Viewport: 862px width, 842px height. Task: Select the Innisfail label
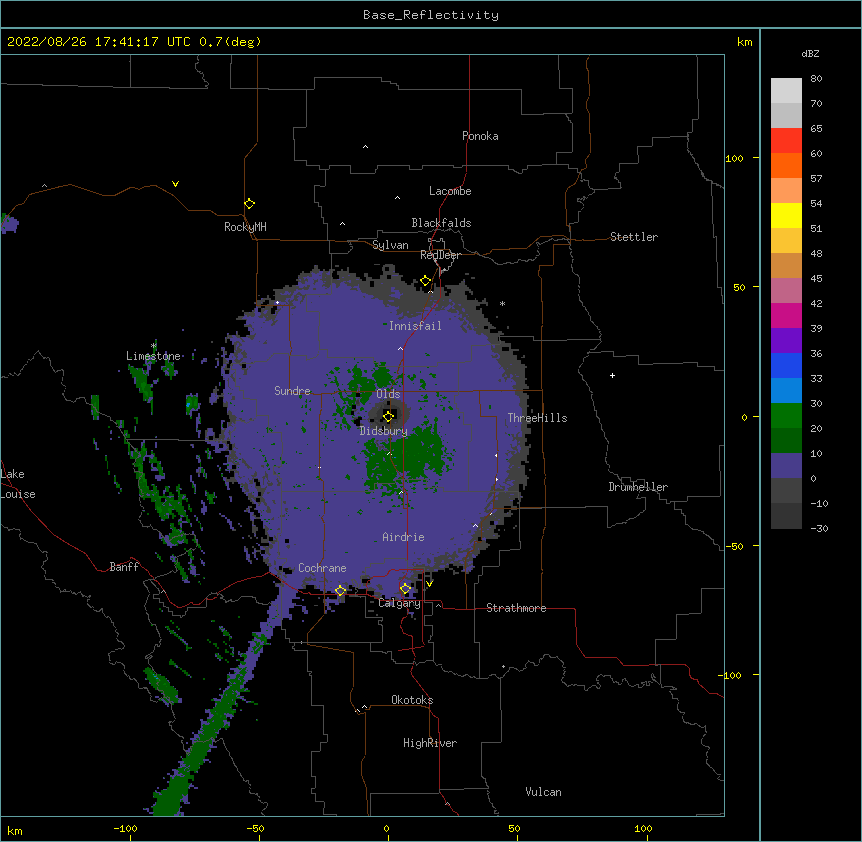point(415,326)
